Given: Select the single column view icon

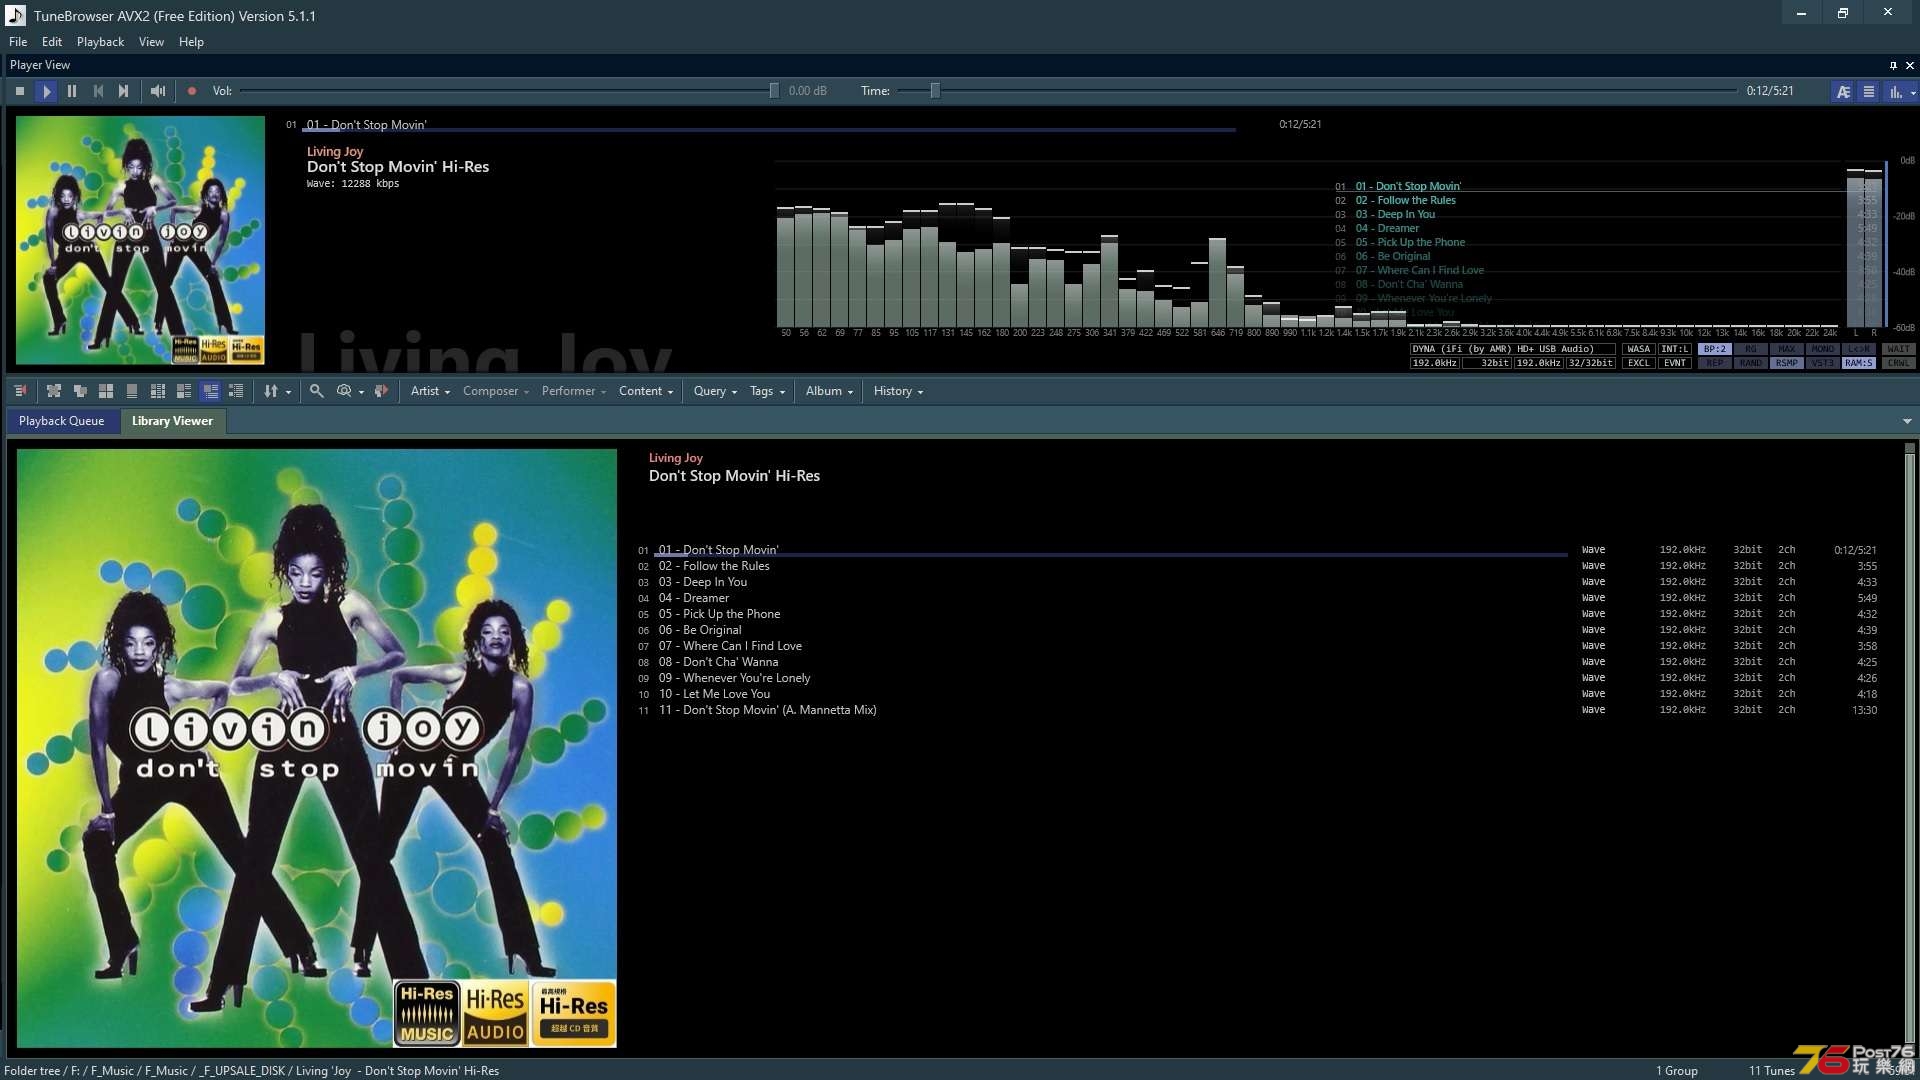Looking at the screenshot, I should 132,391.
